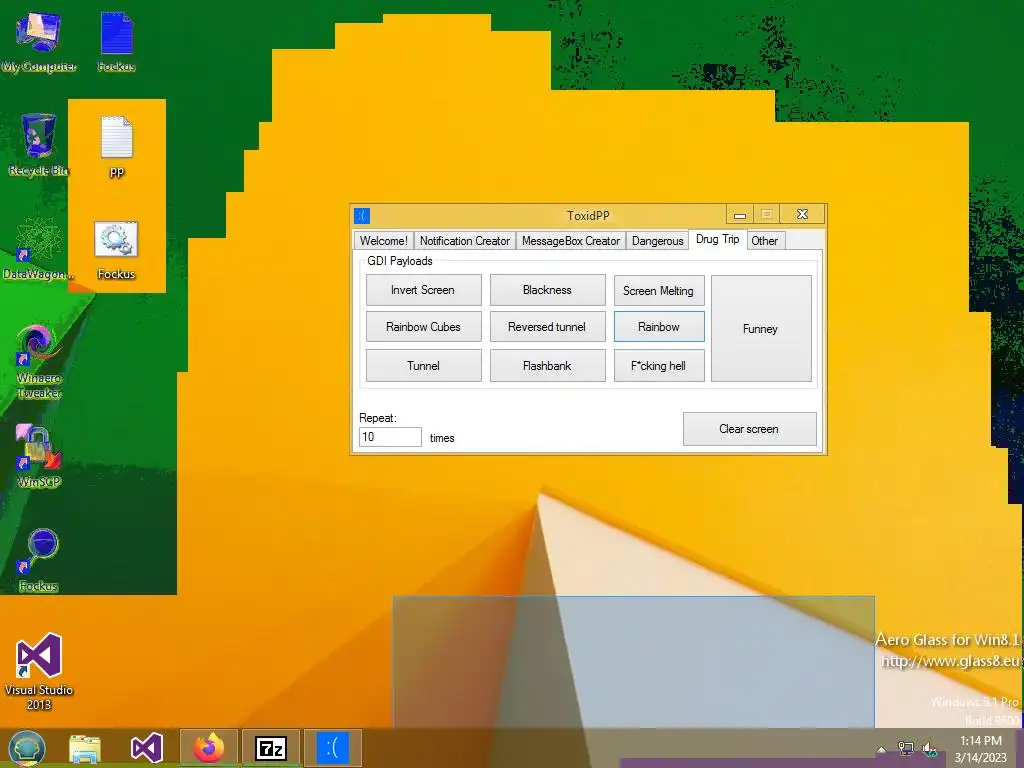
Task: Activate the ToxidPP sad-face taskbar button
Action: tap(333, 748)
